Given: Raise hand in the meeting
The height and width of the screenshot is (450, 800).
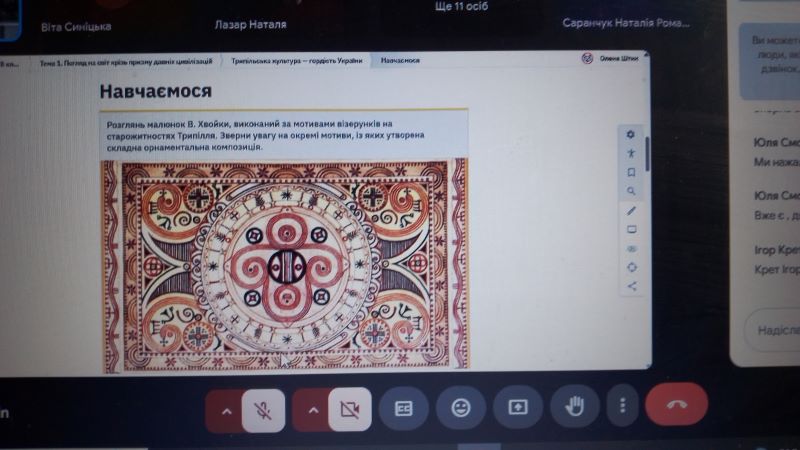Looking at the screenshot, I should (574, 406).
